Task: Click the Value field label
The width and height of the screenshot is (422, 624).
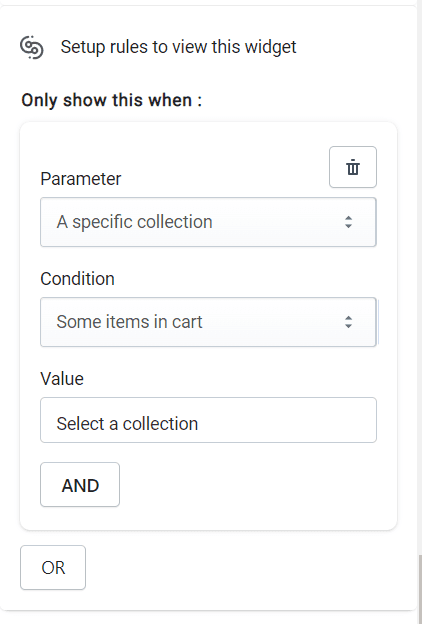Action: tap(62, 378)
